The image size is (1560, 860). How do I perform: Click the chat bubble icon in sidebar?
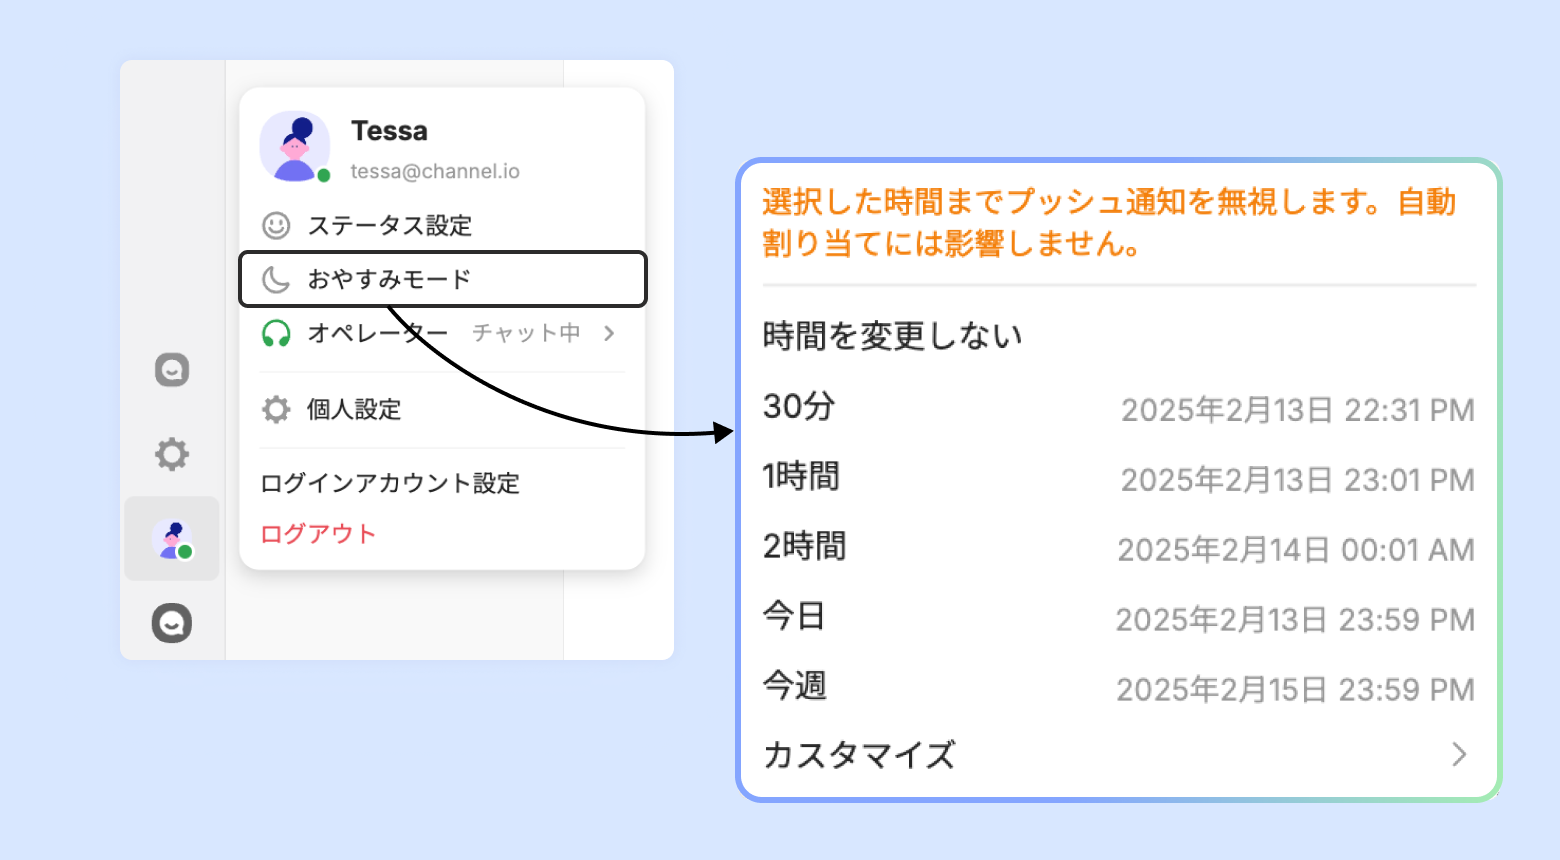click(172, 370)
